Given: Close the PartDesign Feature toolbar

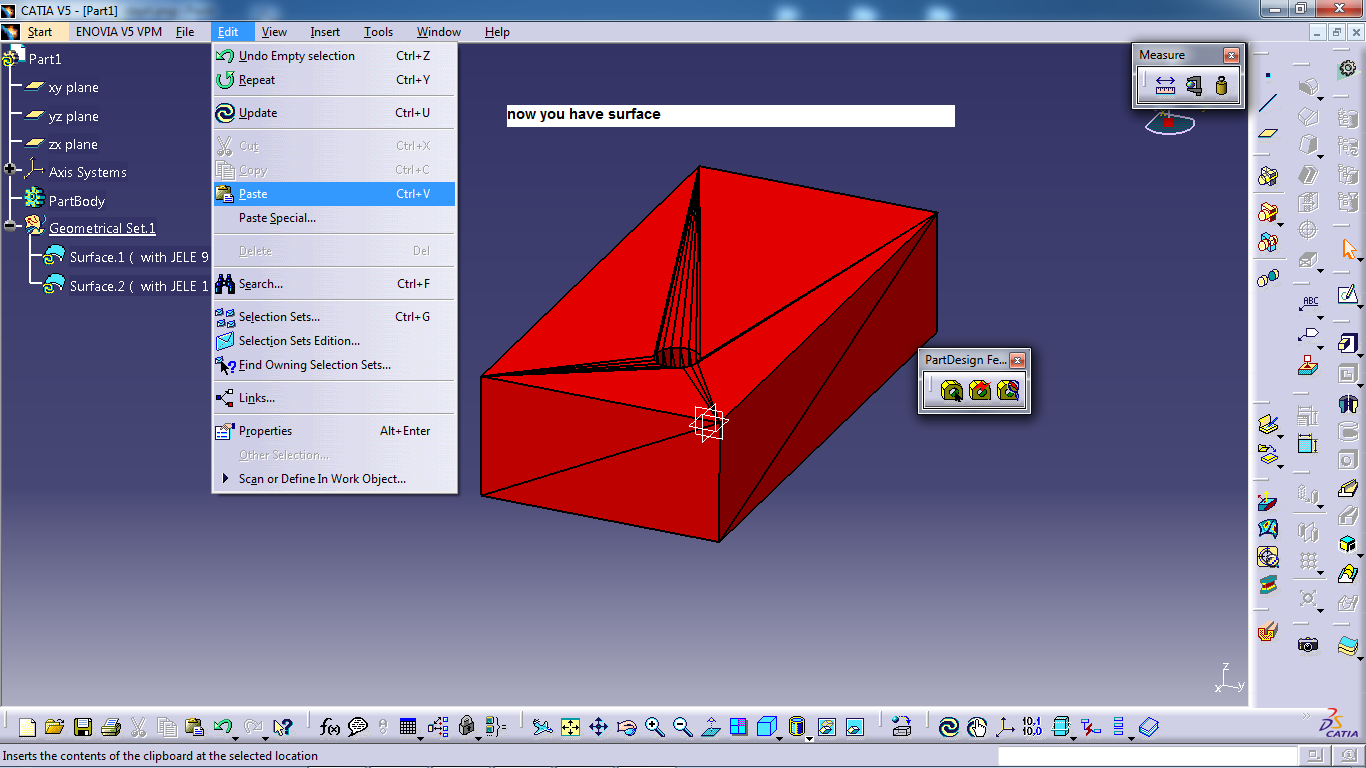Looking at the screenshot, I should (1017, 360).
